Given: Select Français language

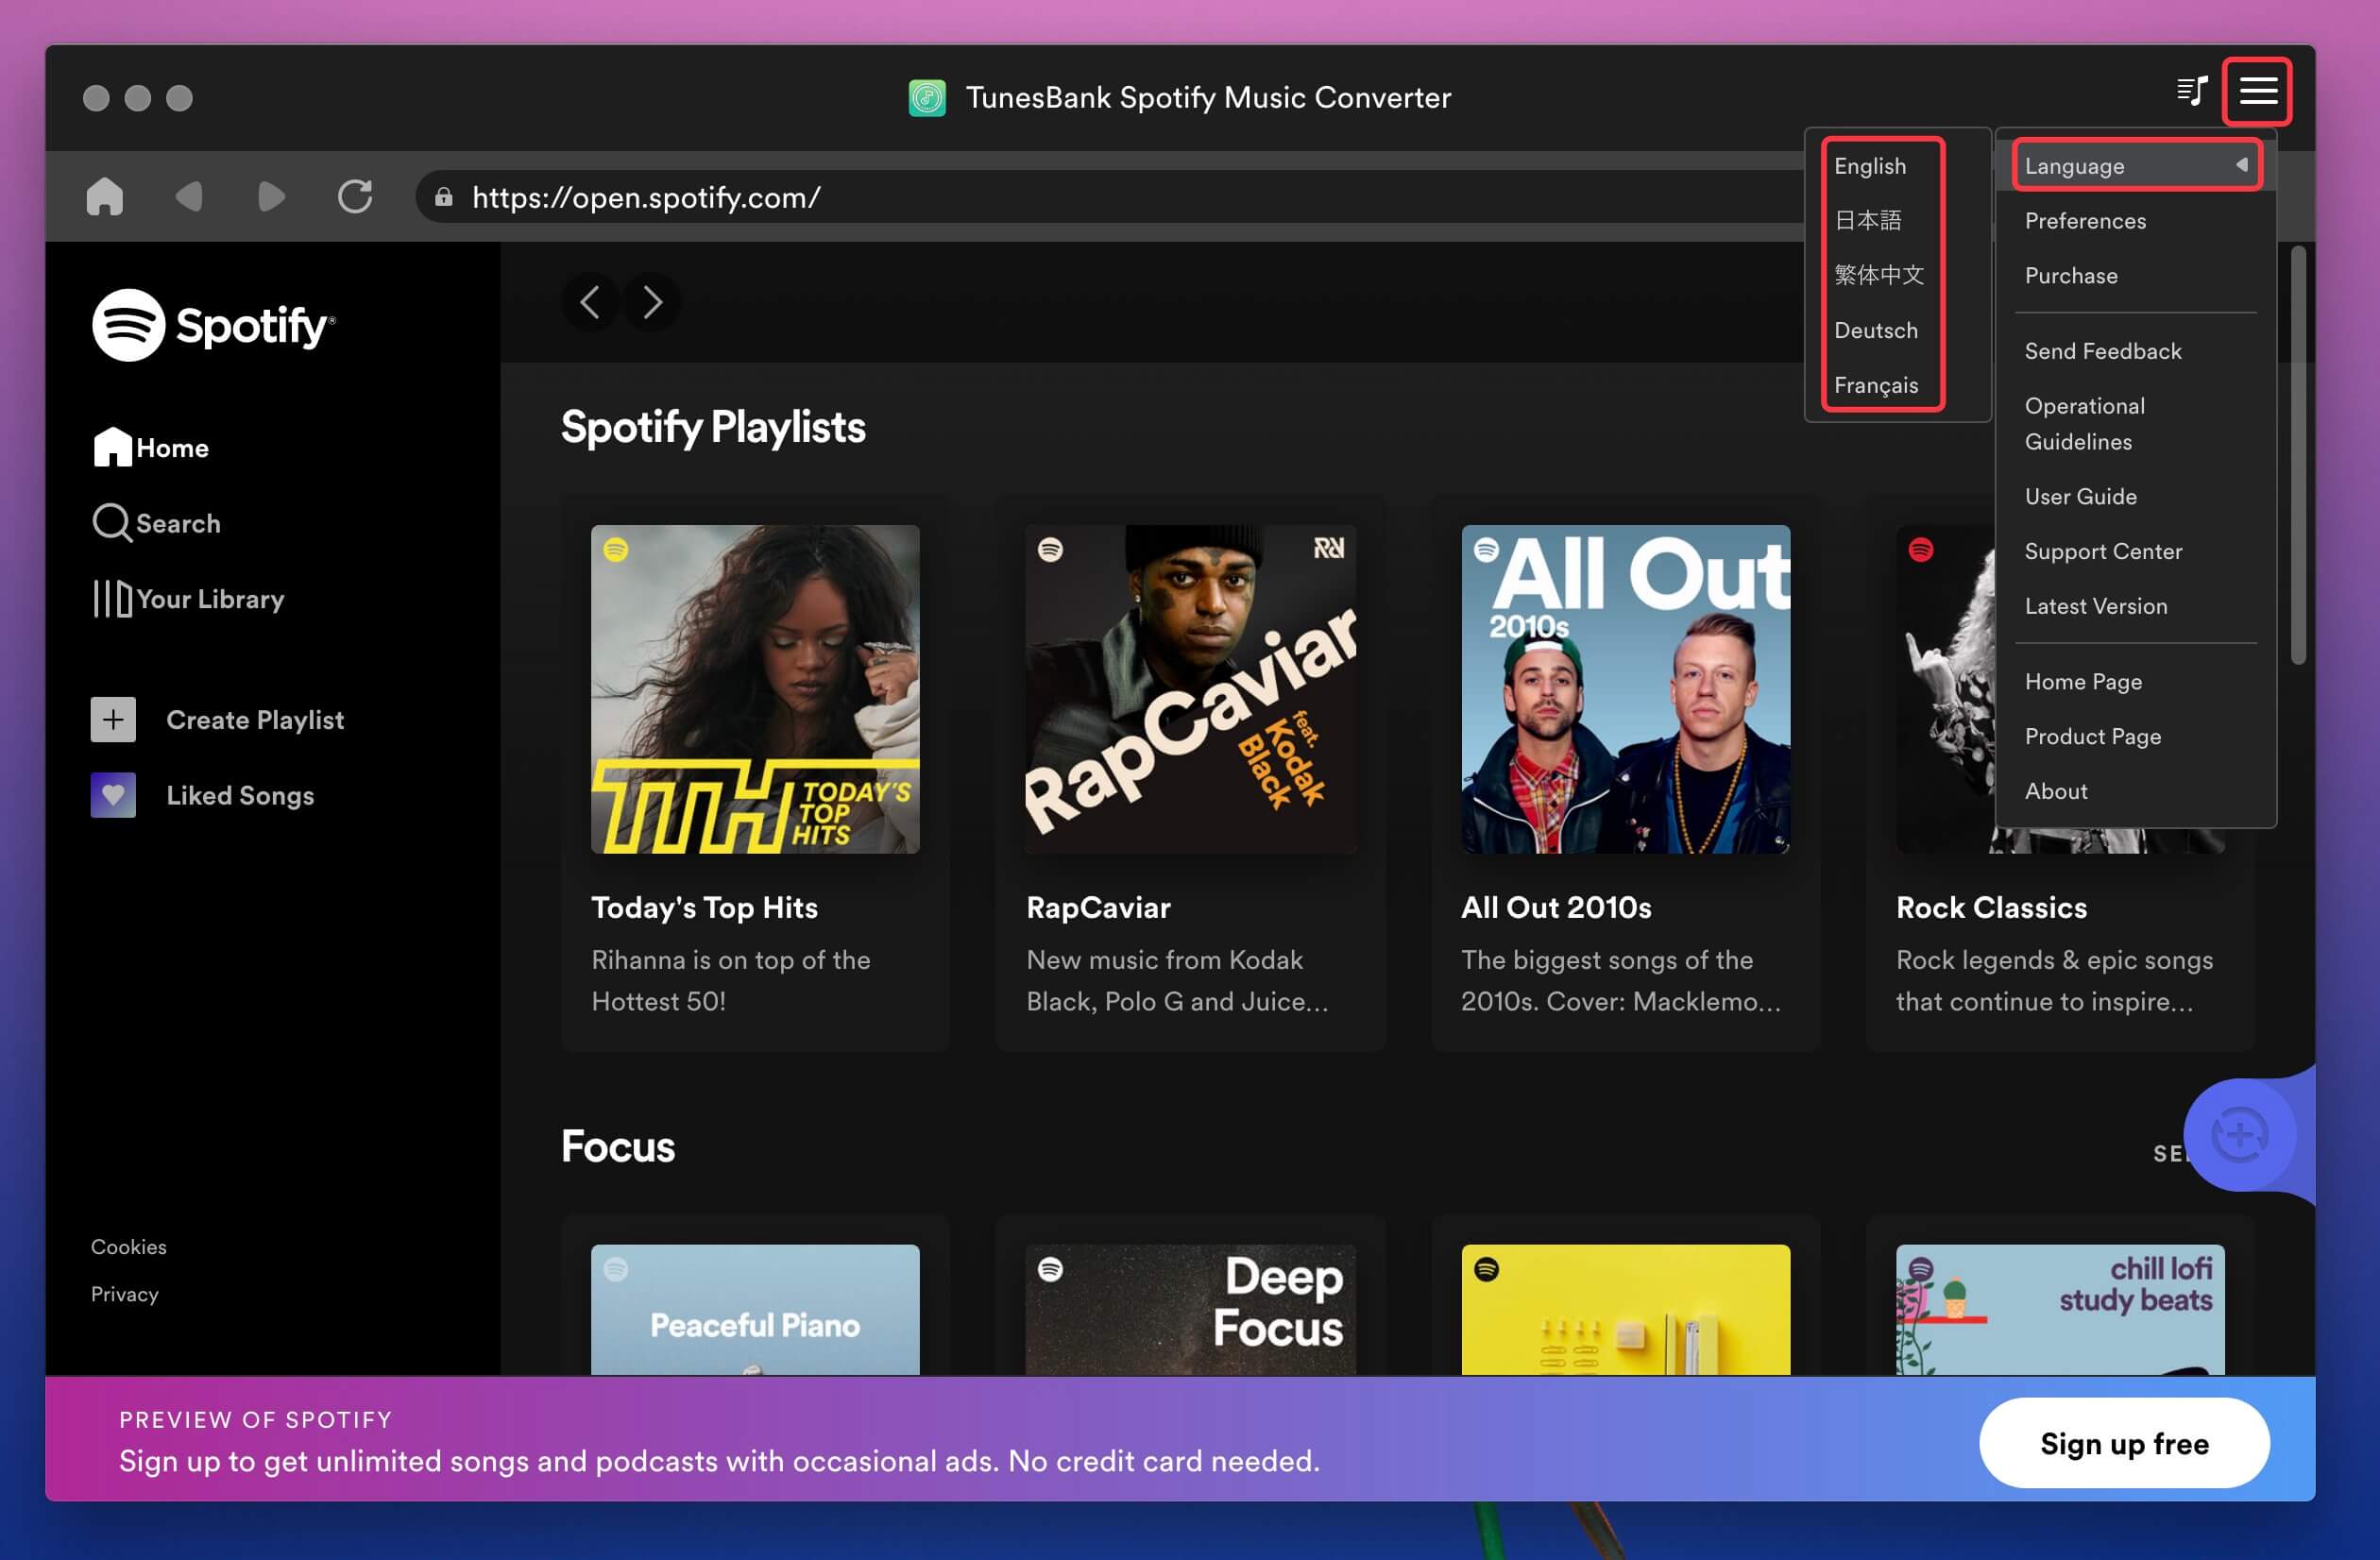Looking at the screenshot, I should click(1876, 385).
